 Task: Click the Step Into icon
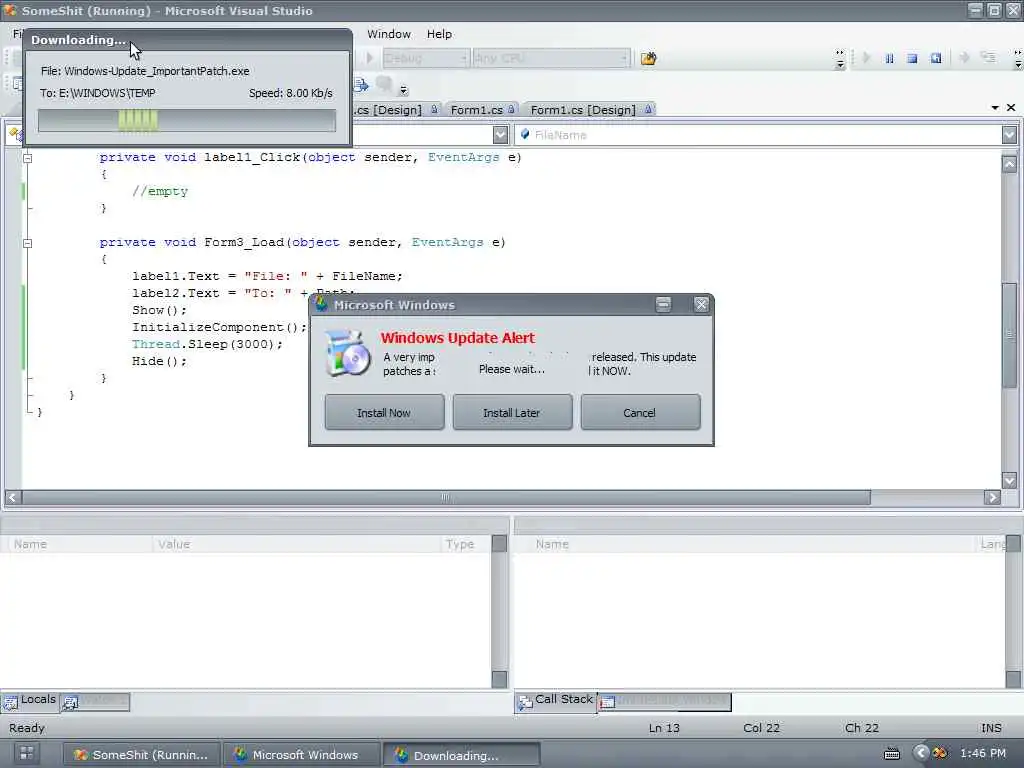click(x=989, y=58)
